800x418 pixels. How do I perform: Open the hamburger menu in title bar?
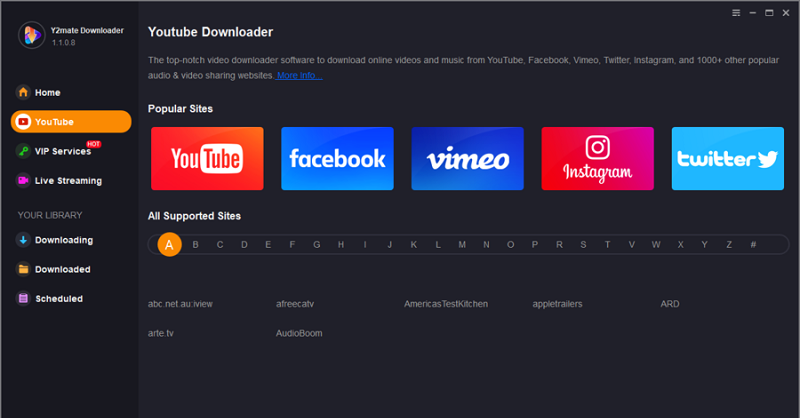[736, 13]
